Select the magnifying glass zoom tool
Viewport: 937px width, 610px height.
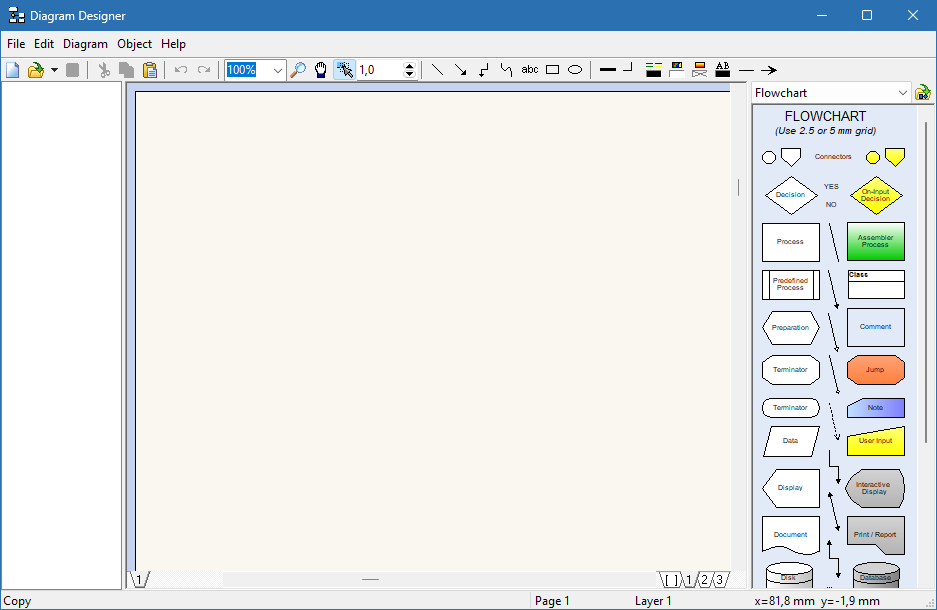pyautogui.click(x=297, y=70)
